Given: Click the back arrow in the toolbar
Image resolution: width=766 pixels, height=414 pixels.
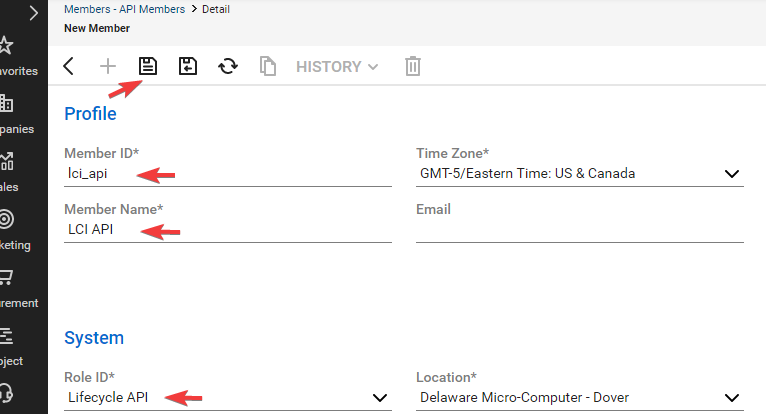Looking at the screenshot, I should click(x=68, y=67).
